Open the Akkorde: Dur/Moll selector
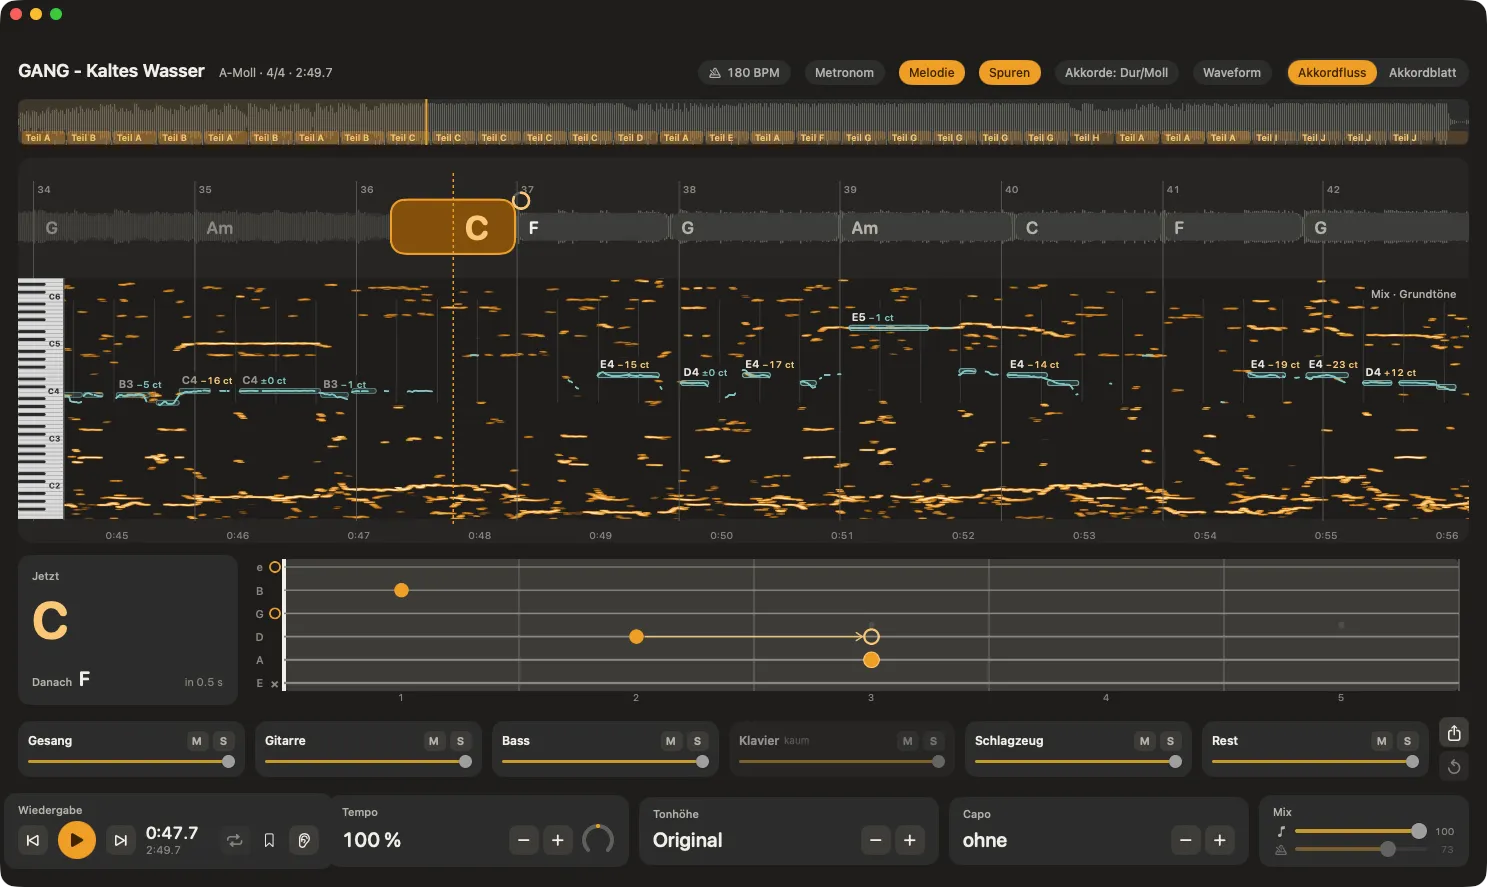Screen dimensions: 1487x887 tap(1116, 73)
